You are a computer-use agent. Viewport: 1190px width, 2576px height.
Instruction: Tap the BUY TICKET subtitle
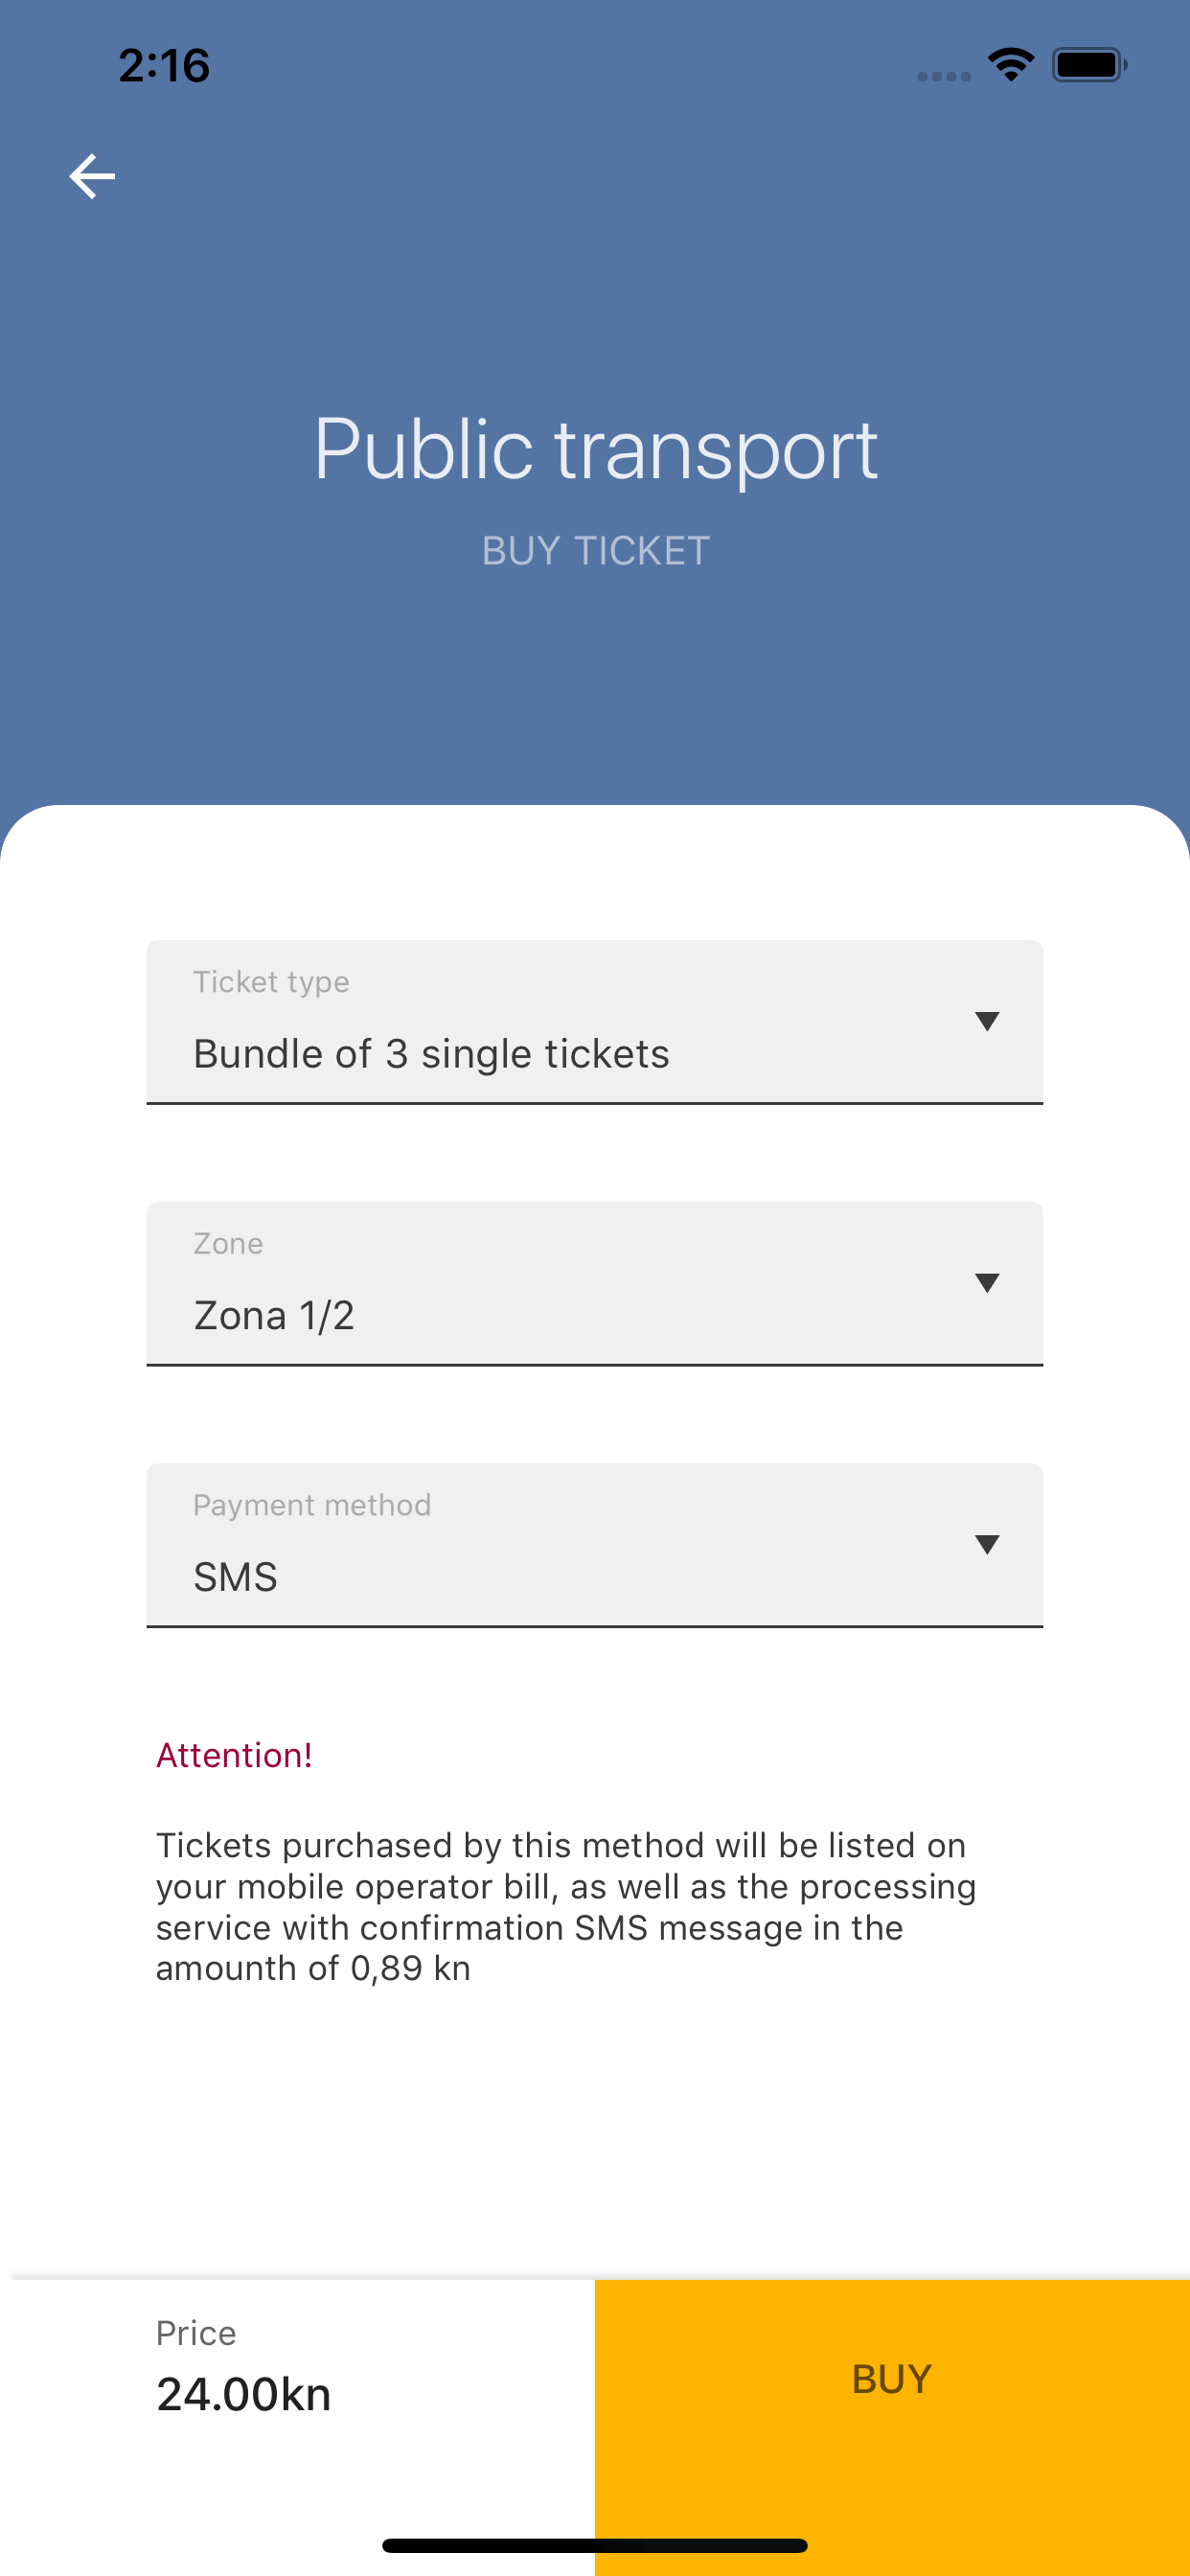[x=595, y=551]
